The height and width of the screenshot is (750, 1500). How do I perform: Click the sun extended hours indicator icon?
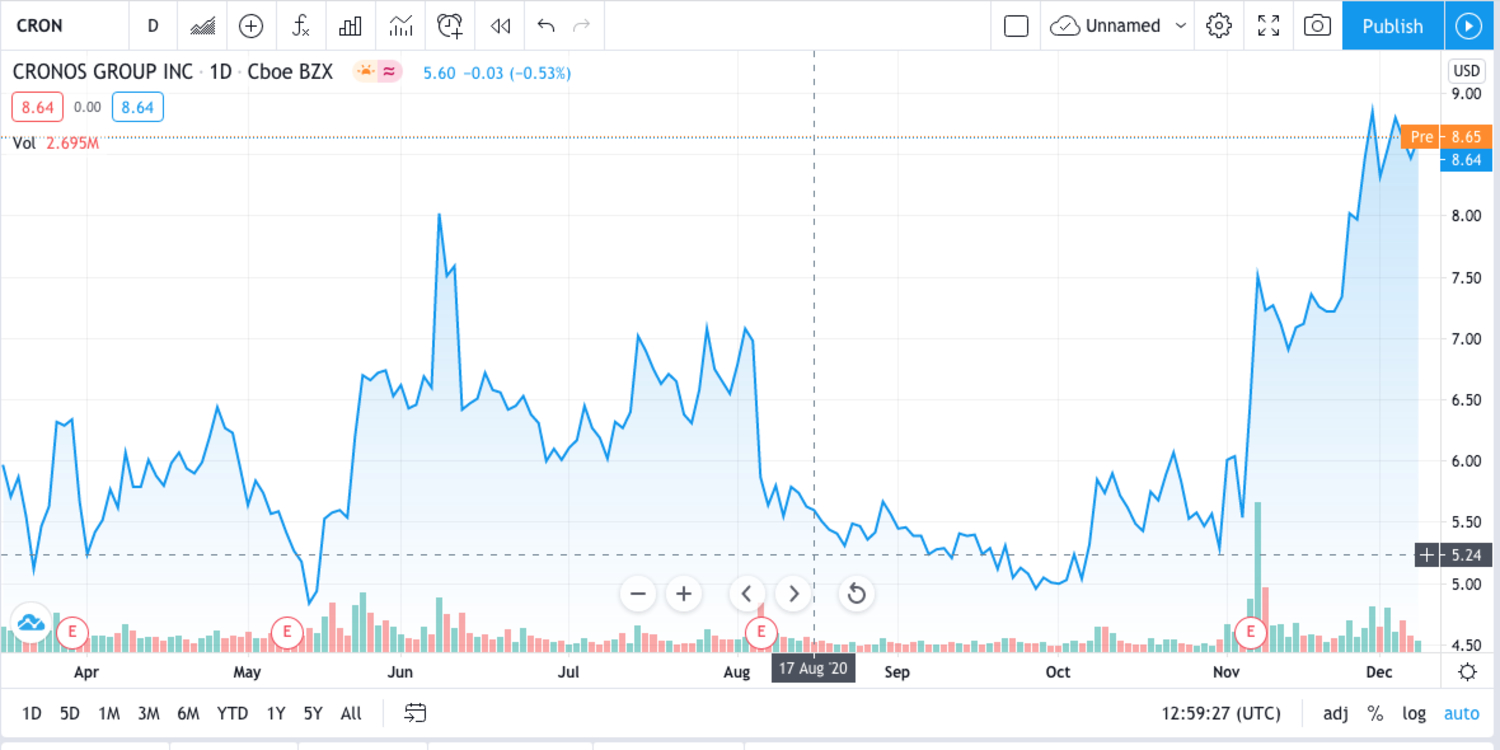[365, 72]
